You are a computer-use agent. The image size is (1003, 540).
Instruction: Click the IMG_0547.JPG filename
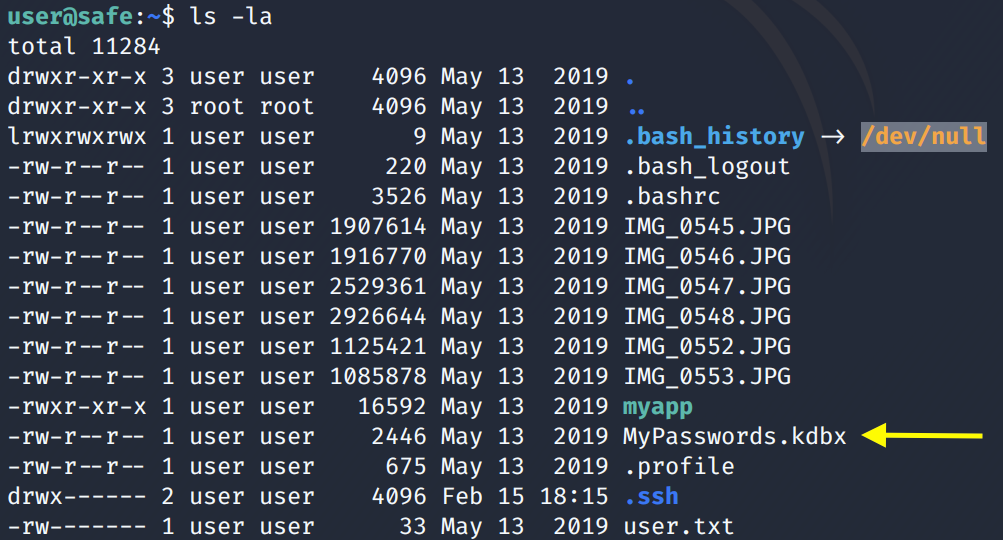[x=706, y=287]
